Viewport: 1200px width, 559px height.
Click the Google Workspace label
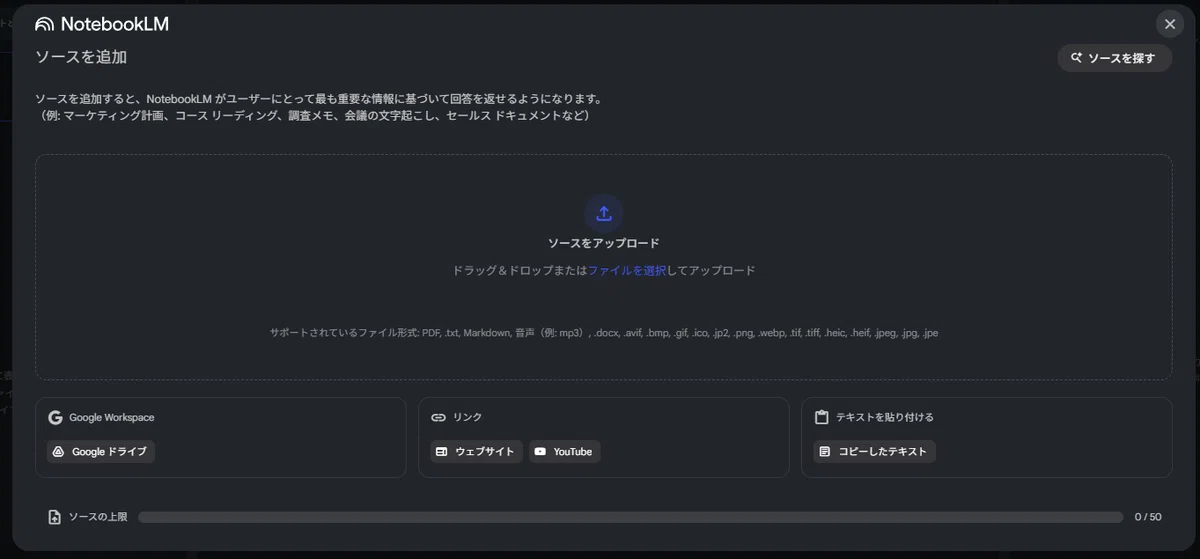click(112, 418)
